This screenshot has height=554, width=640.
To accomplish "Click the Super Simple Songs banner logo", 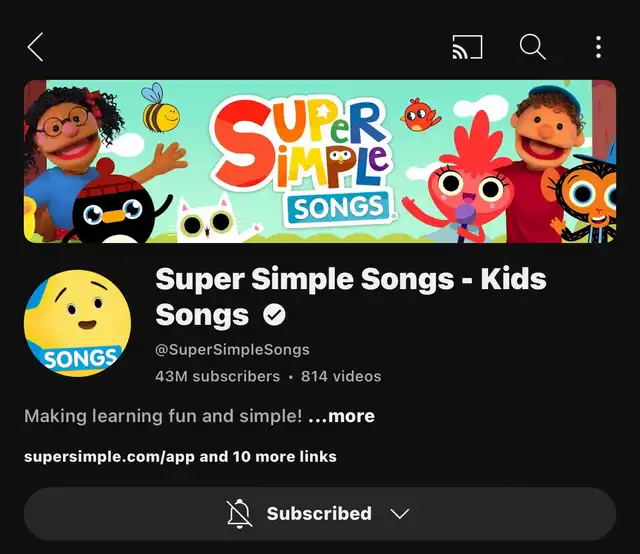I will tap(302, 158).
